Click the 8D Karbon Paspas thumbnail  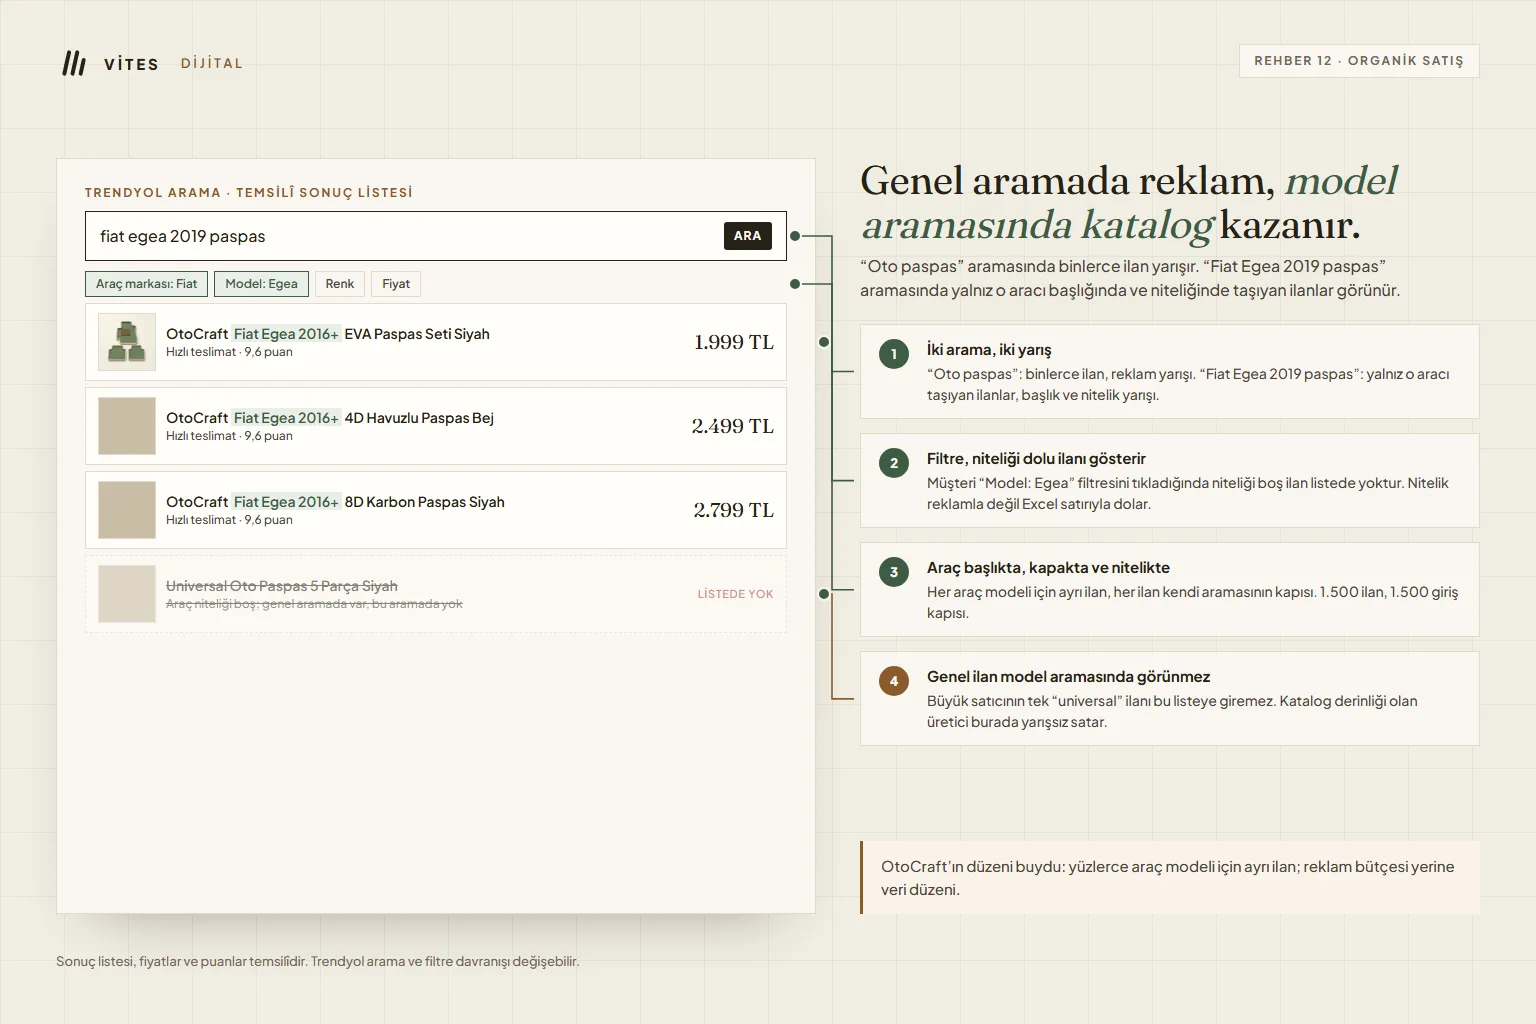[x=127, y=510]
